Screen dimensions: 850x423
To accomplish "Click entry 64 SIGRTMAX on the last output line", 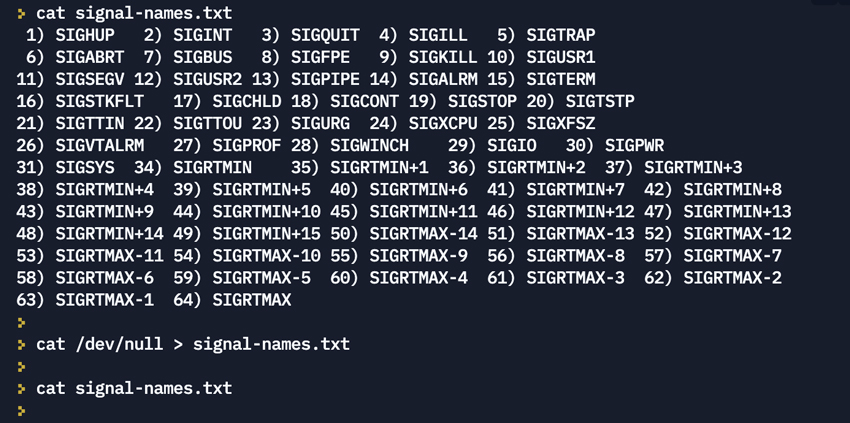I will click(252, 299).
